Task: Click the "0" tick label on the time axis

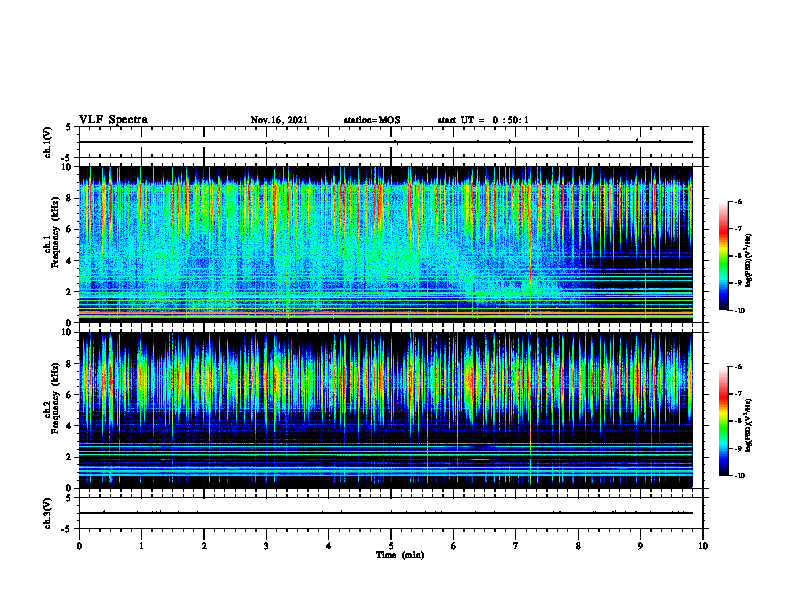Action: (79, 546)
